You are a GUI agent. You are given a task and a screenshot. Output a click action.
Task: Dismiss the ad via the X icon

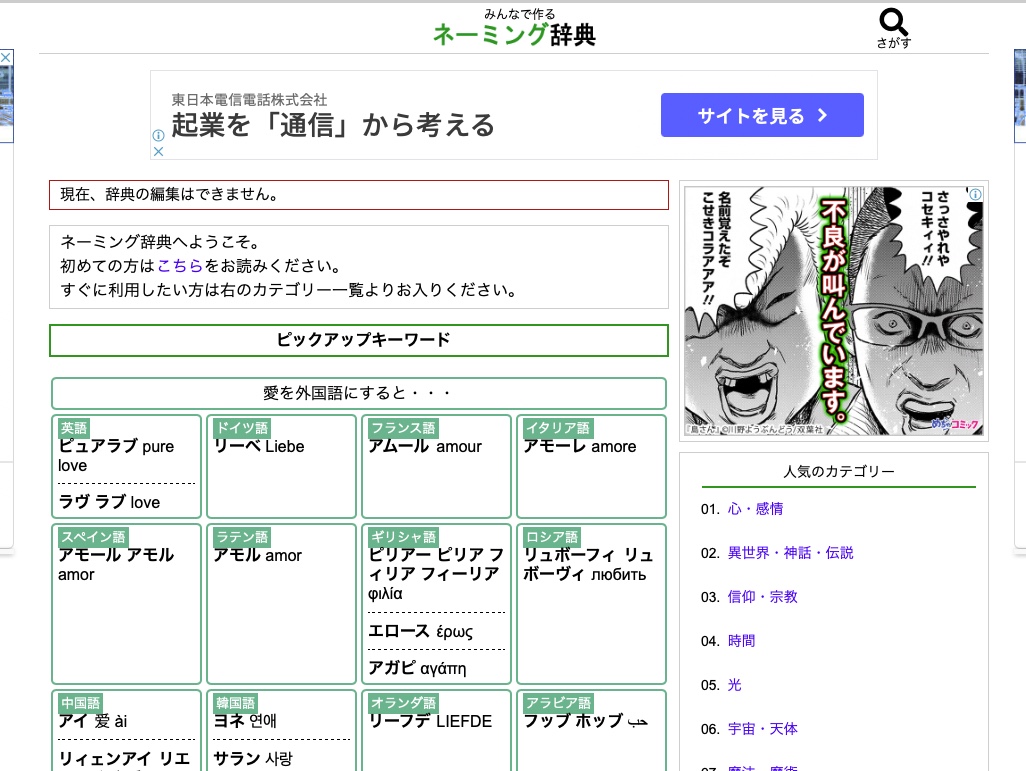(x=158, y=151)
